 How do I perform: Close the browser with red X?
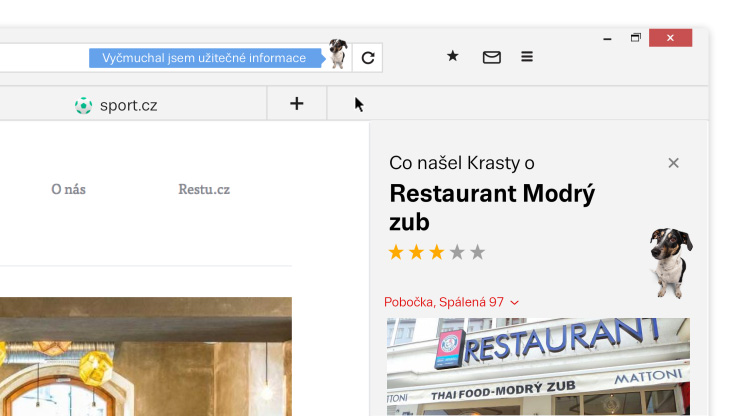[670, 38]
